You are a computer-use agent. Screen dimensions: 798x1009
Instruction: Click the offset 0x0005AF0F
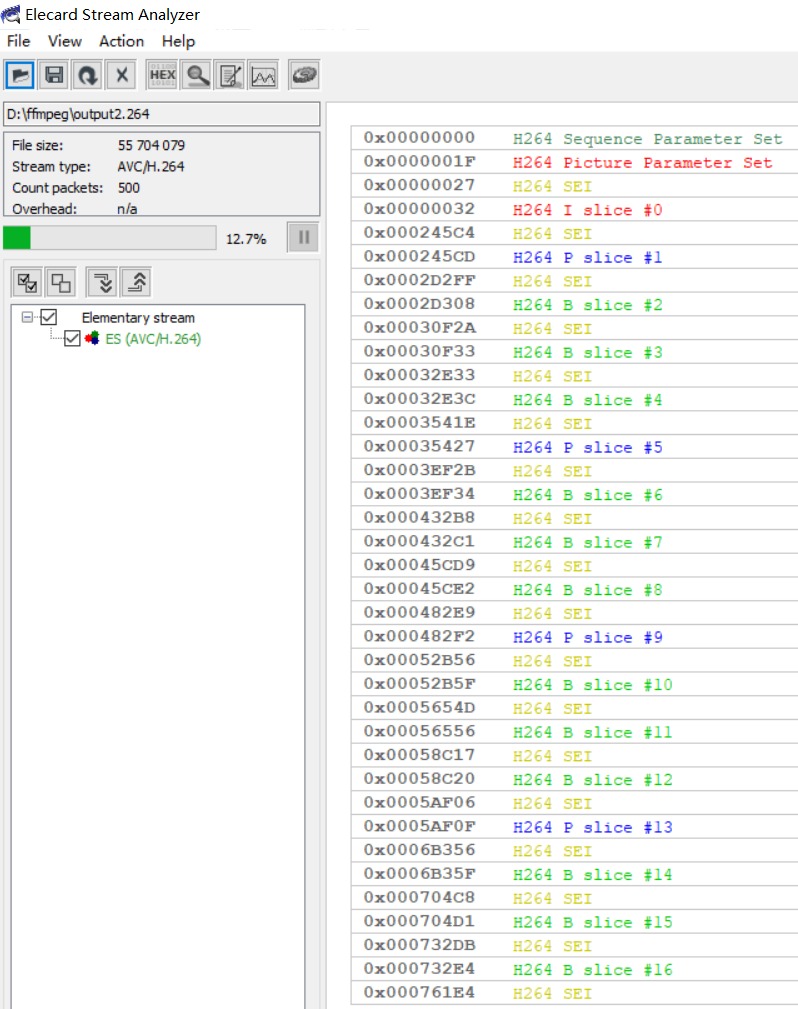419,826
